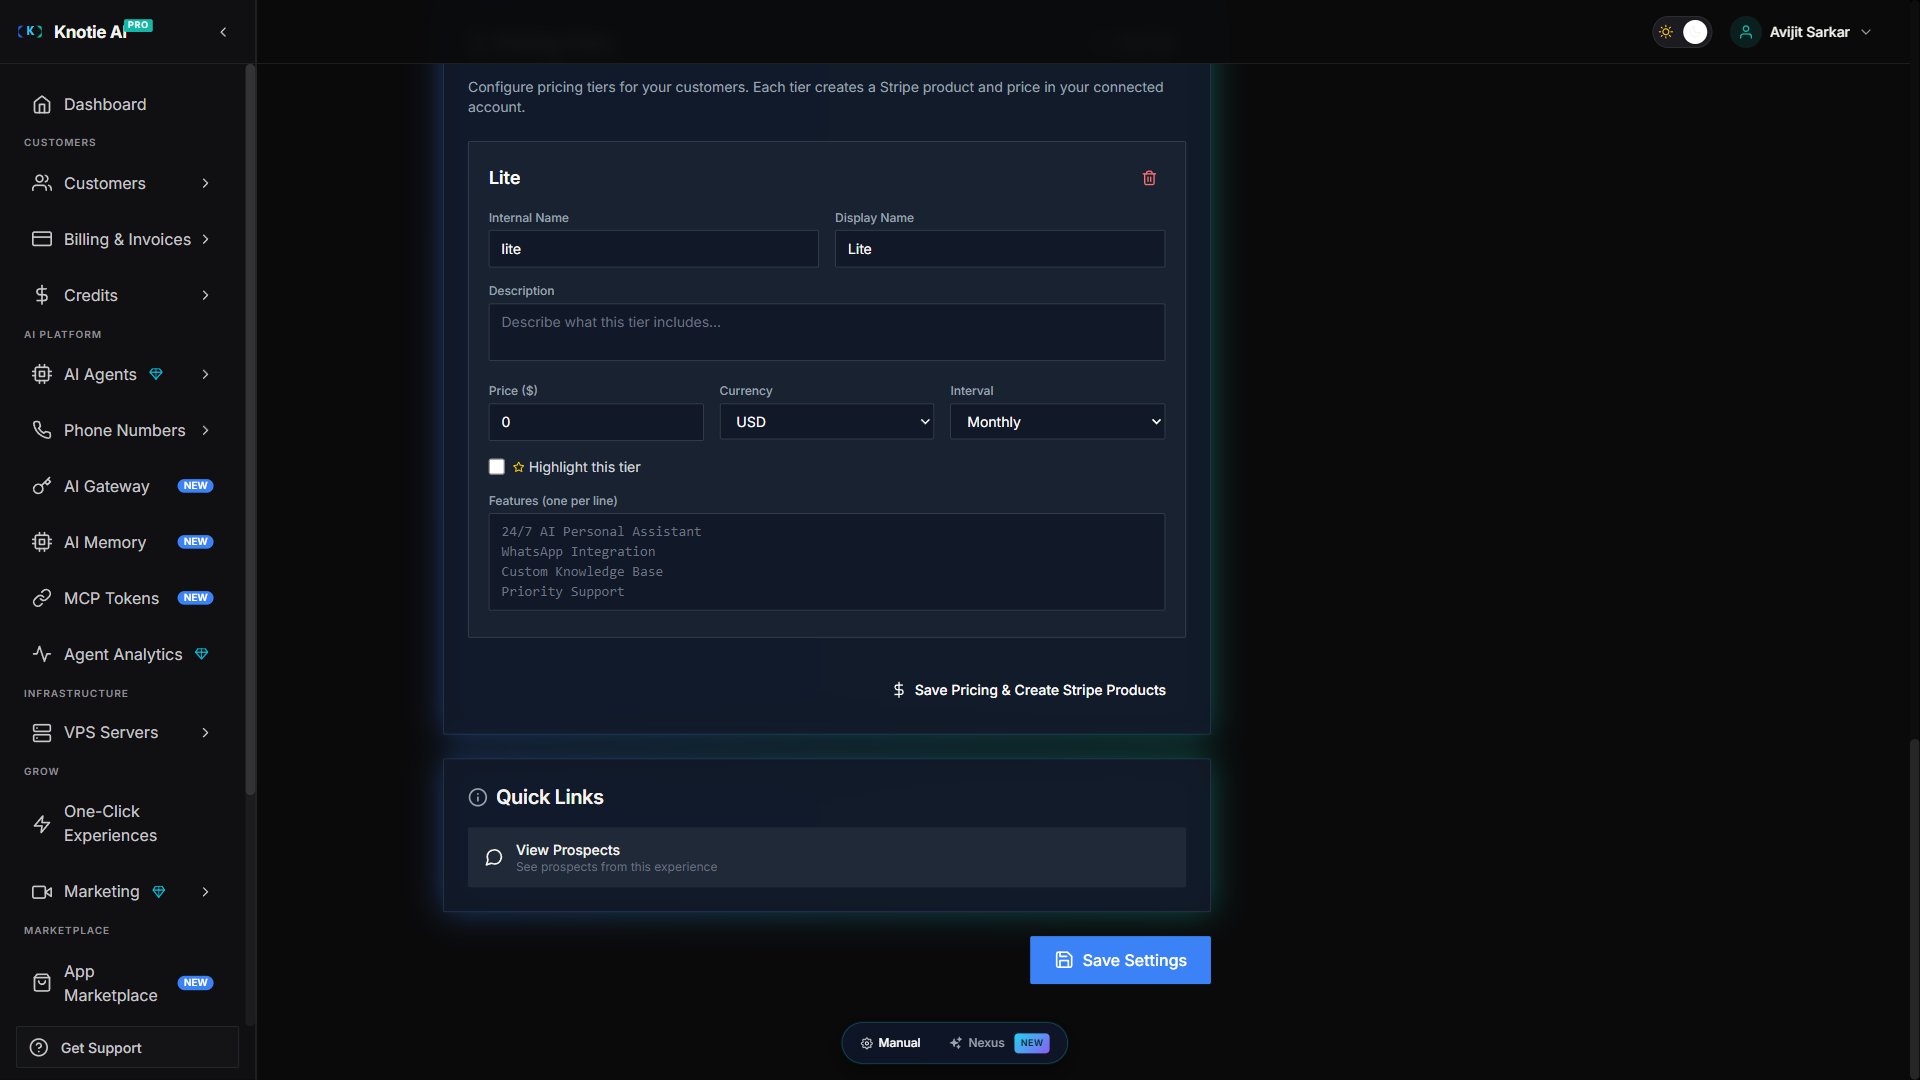The height and width of the screenshot is (1080, 1920).
Task: Click the AI Gateway key icon
Action: (42, 486)
